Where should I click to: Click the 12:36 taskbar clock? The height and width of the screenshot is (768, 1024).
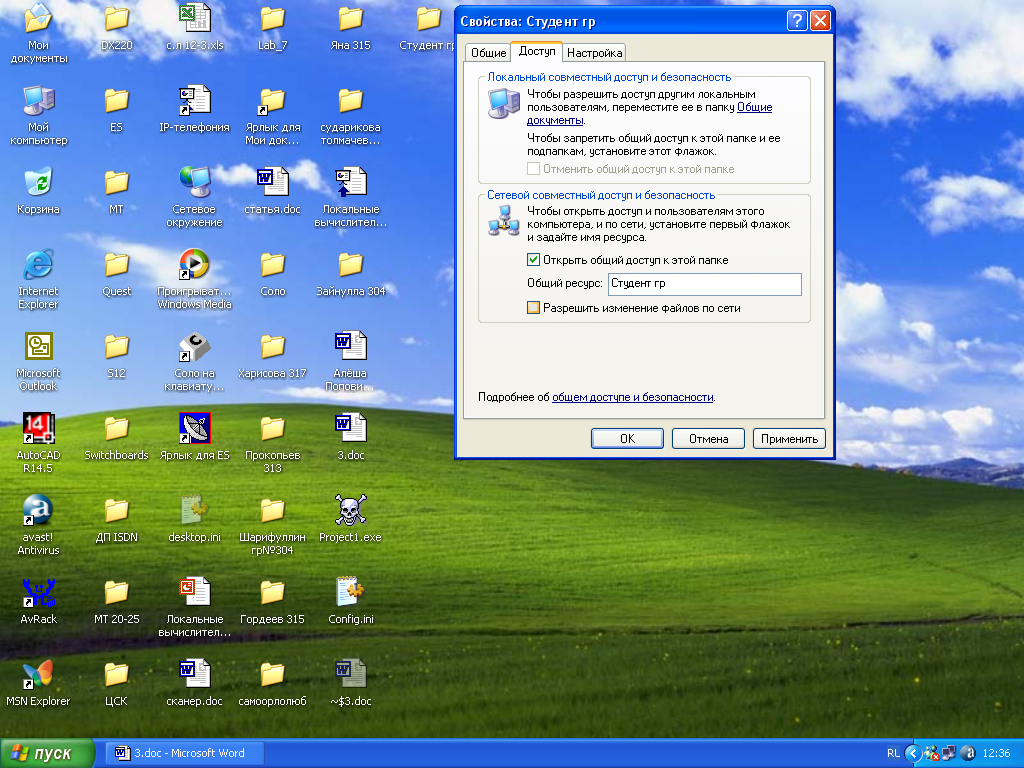point(996,753)
